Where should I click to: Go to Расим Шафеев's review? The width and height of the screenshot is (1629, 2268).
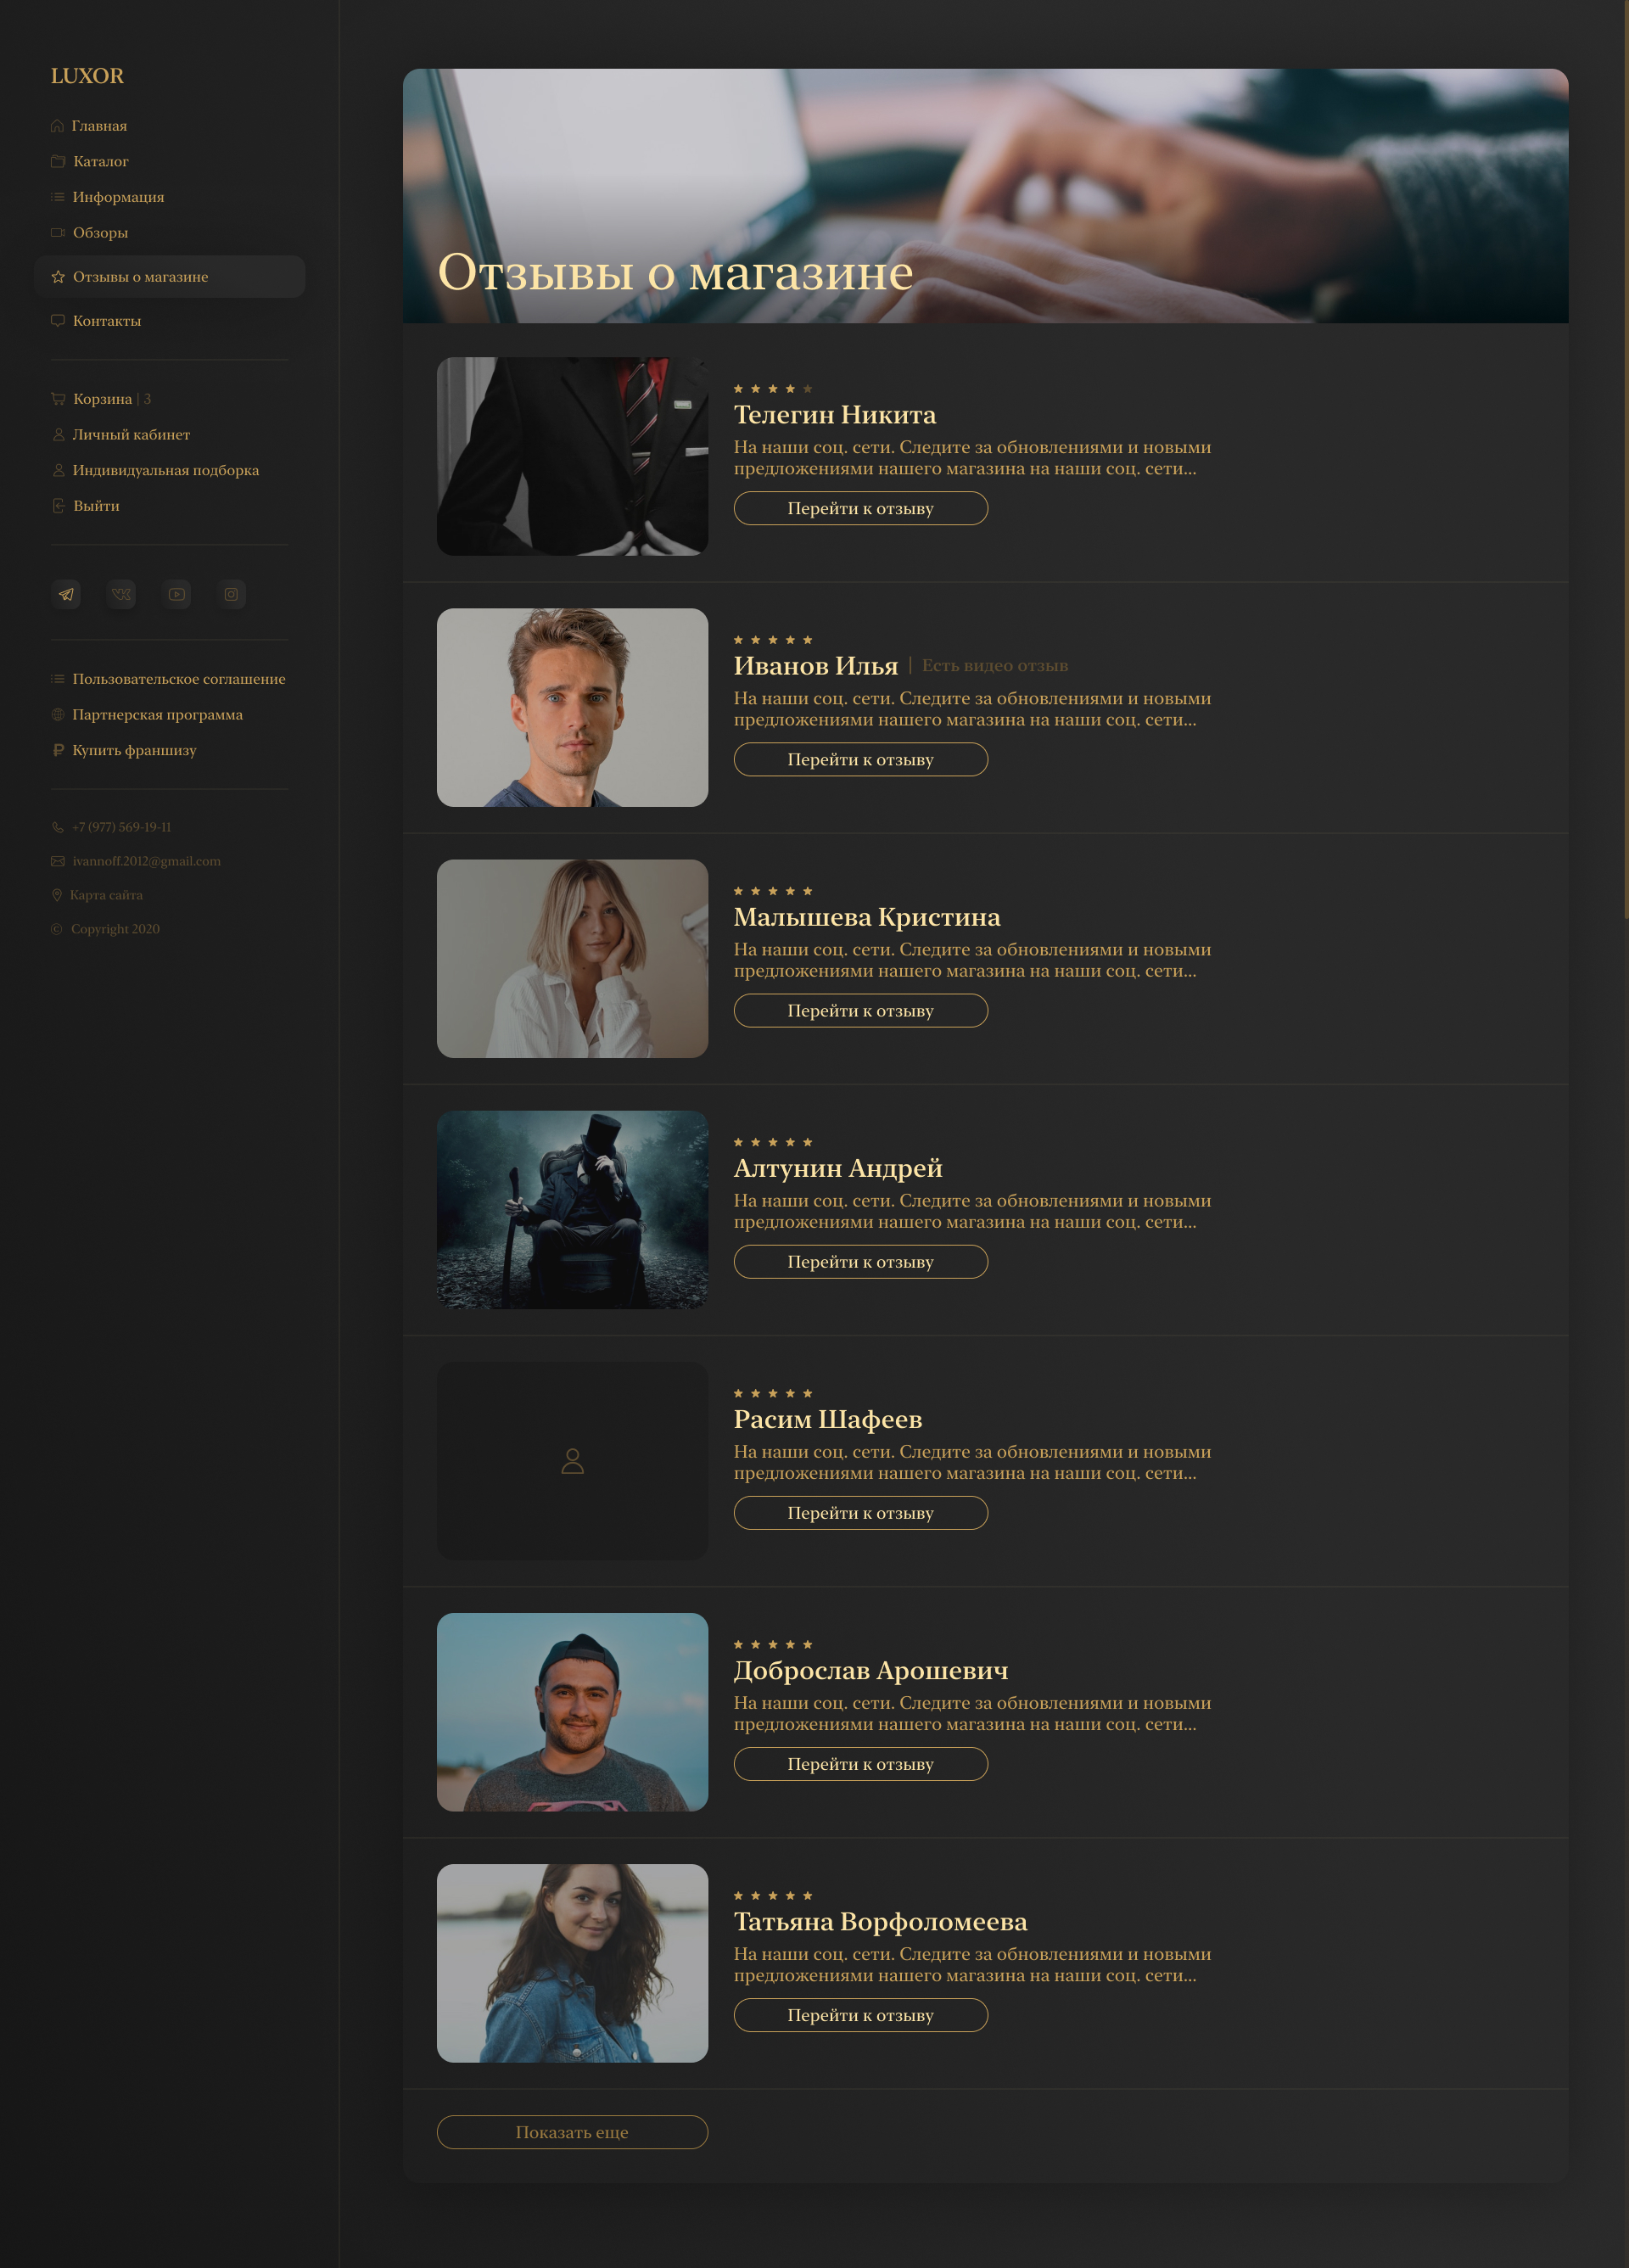coord(860,1512)
